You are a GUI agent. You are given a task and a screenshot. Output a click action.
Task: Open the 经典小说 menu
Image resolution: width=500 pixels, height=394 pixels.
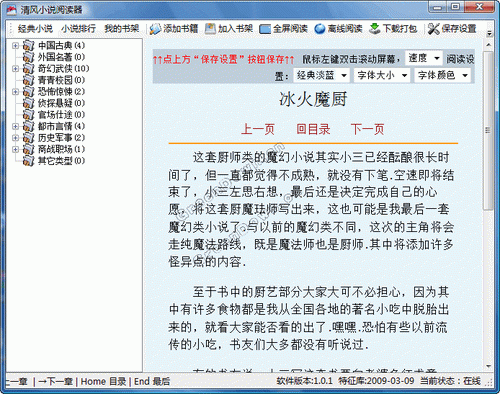tap(35, 29)
